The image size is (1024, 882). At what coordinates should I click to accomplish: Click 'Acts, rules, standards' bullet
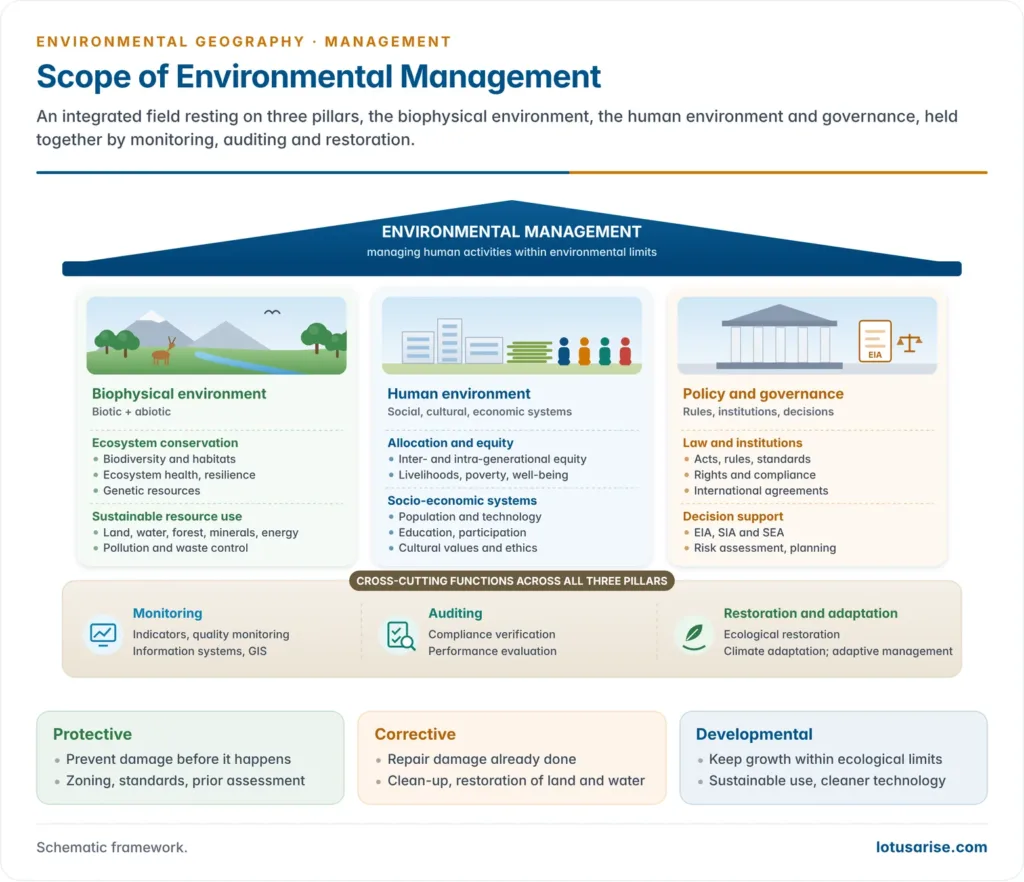(752, 459)
